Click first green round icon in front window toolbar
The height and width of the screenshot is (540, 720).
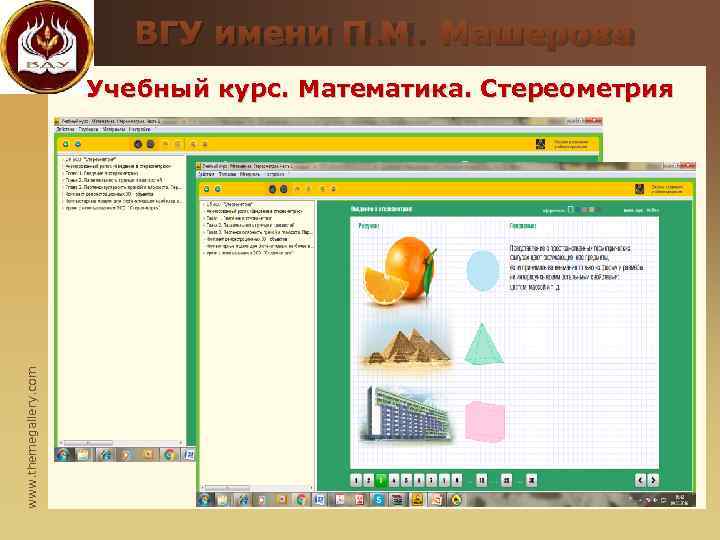pos(207,189)
